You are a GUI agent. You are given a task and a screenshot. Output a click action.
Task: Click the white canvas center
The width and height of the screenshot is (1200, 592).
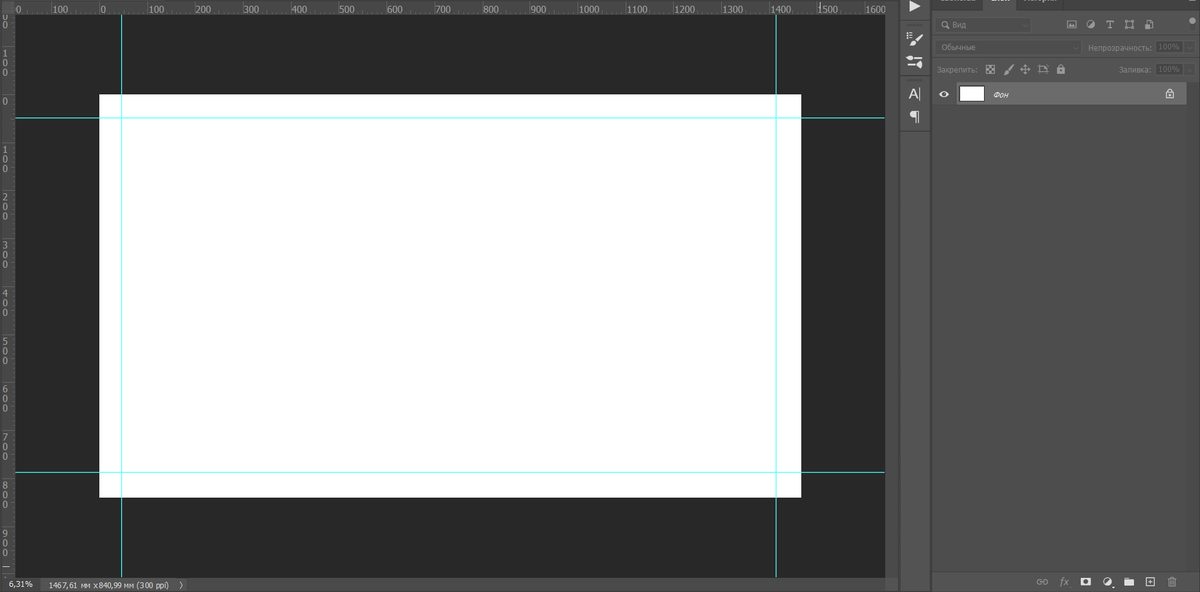[450, 296]
